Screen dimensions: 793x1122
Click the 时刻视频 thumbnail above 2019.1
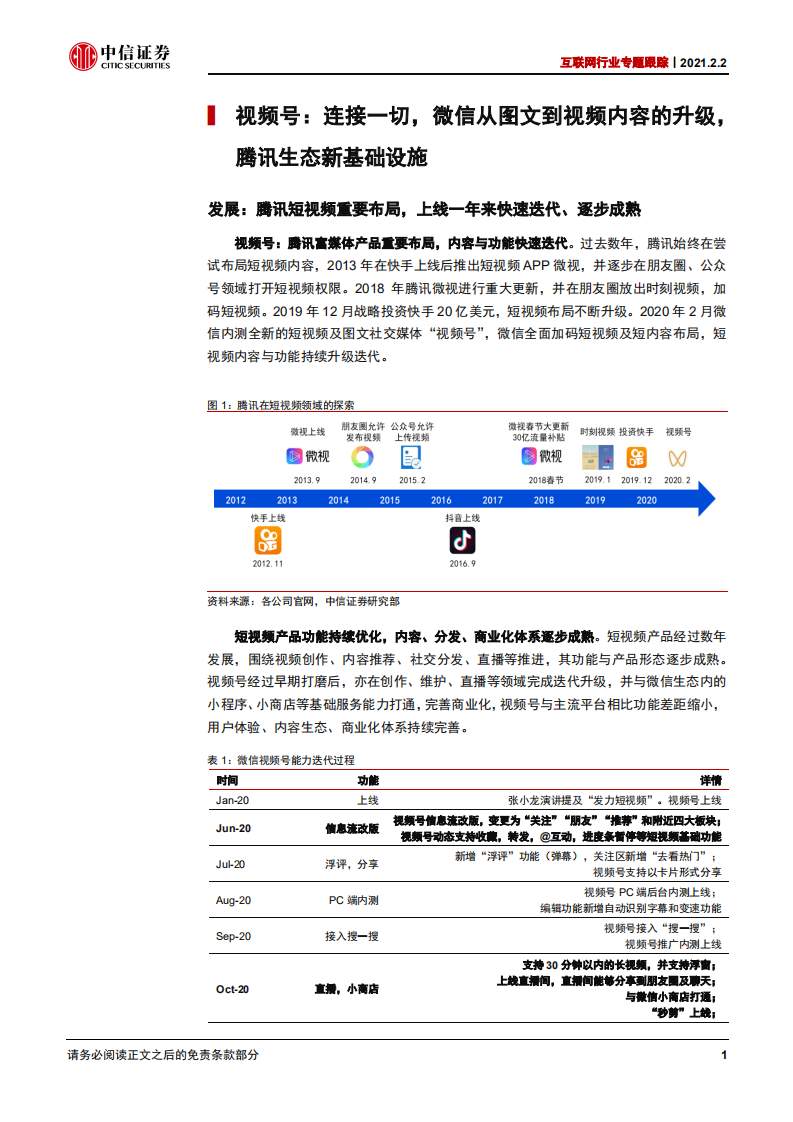coord(598,457)
